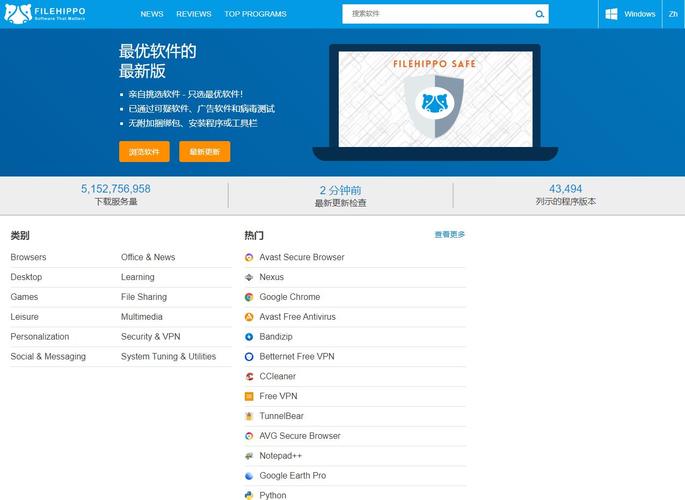
Task: Open the Windows platform selector
Action: 630,14
